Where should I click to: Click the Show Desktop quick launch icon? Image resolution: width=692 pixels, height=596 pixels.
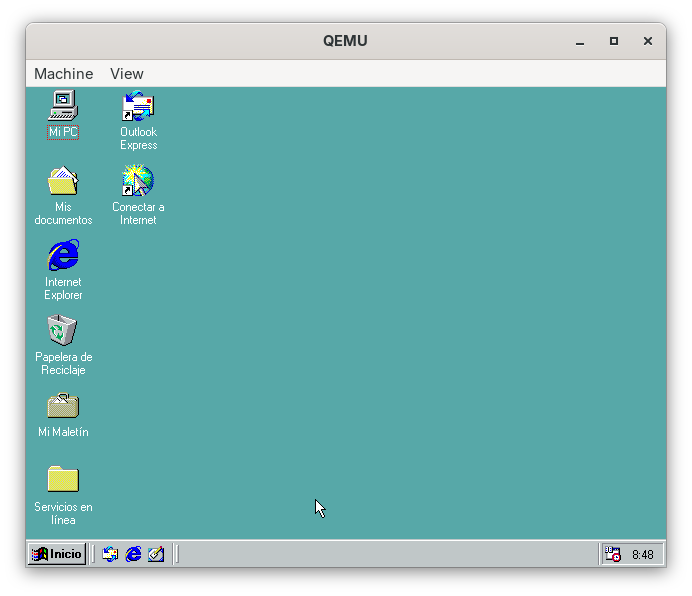[x=156, y=554]
